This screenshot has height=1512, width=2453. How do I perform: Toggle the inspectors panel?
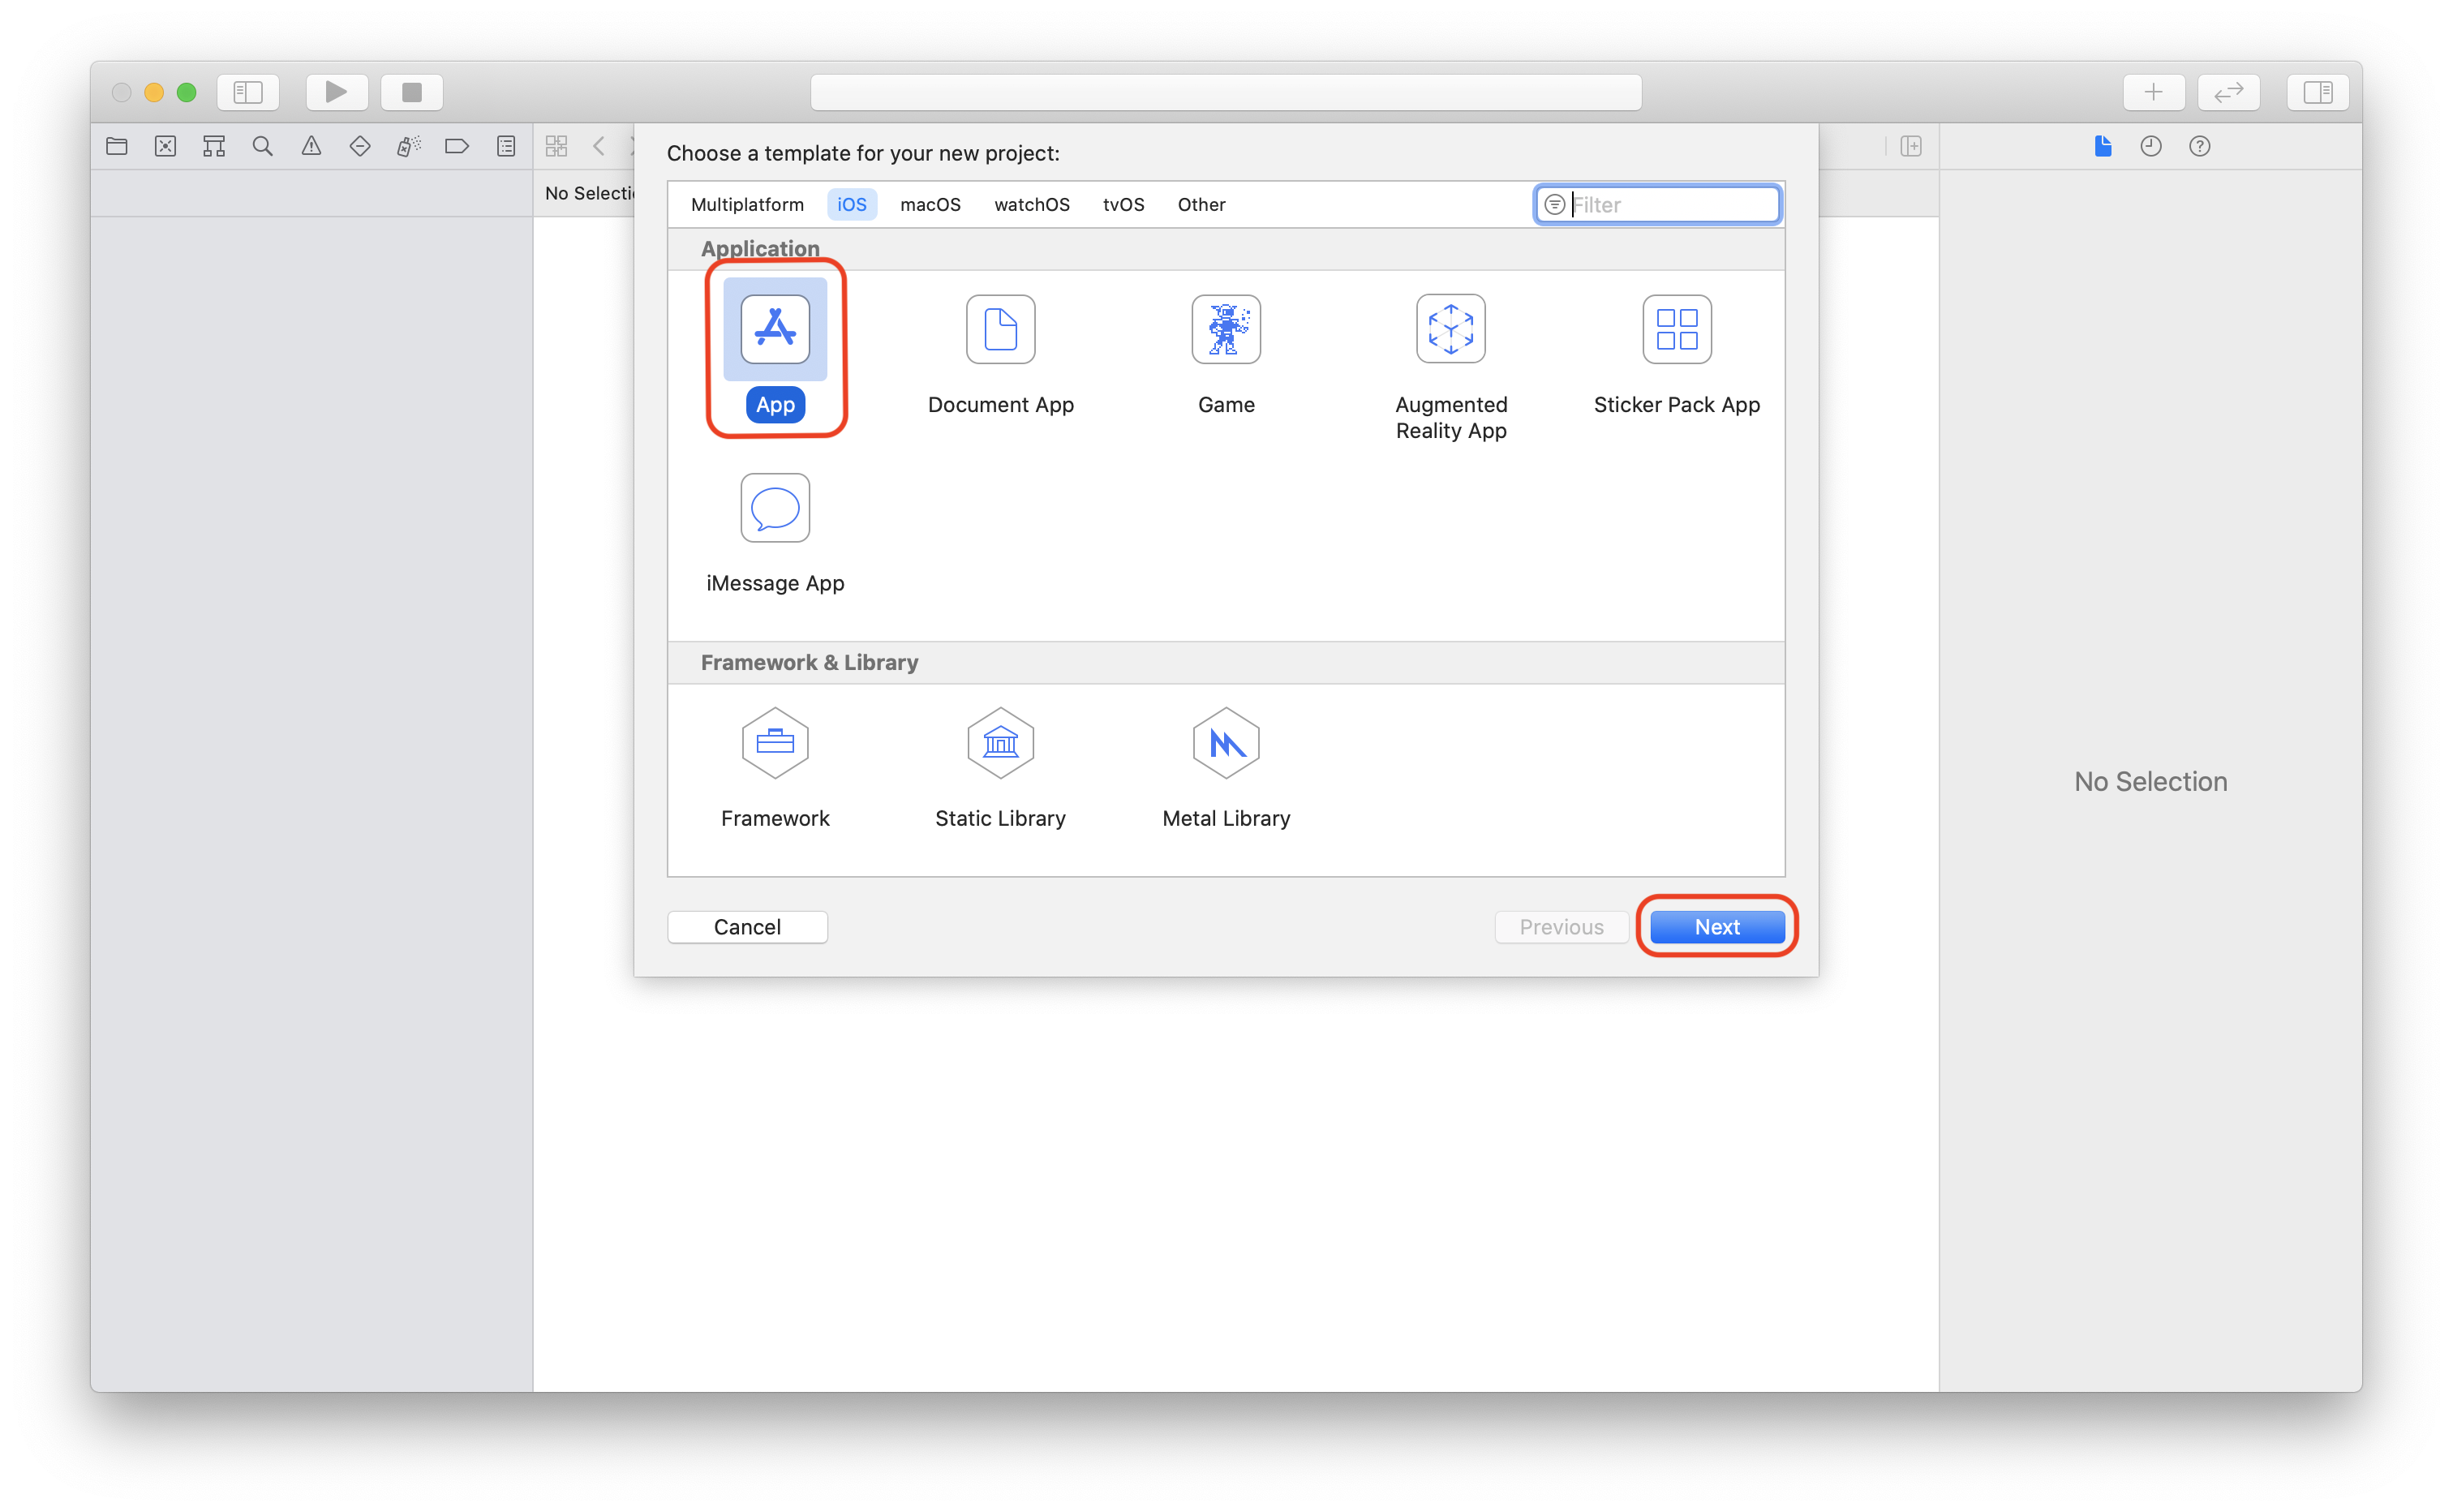[x=2317, y=92]
